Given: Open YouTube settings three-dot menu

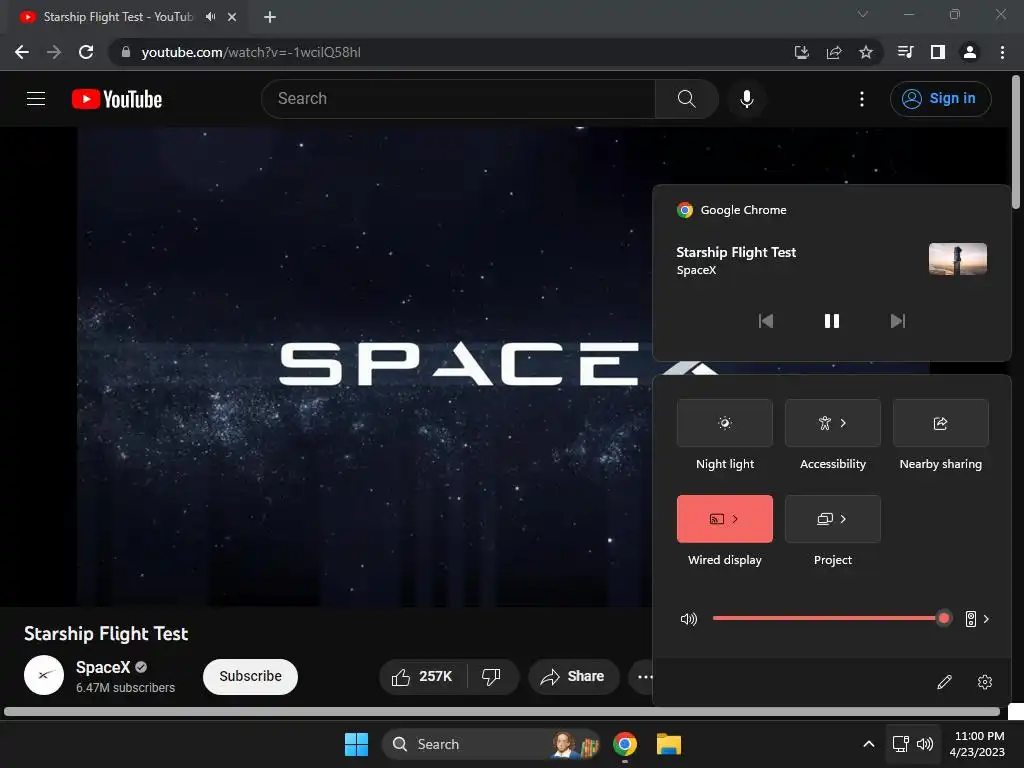Looking at the screenshot, I should coord(862,99).
